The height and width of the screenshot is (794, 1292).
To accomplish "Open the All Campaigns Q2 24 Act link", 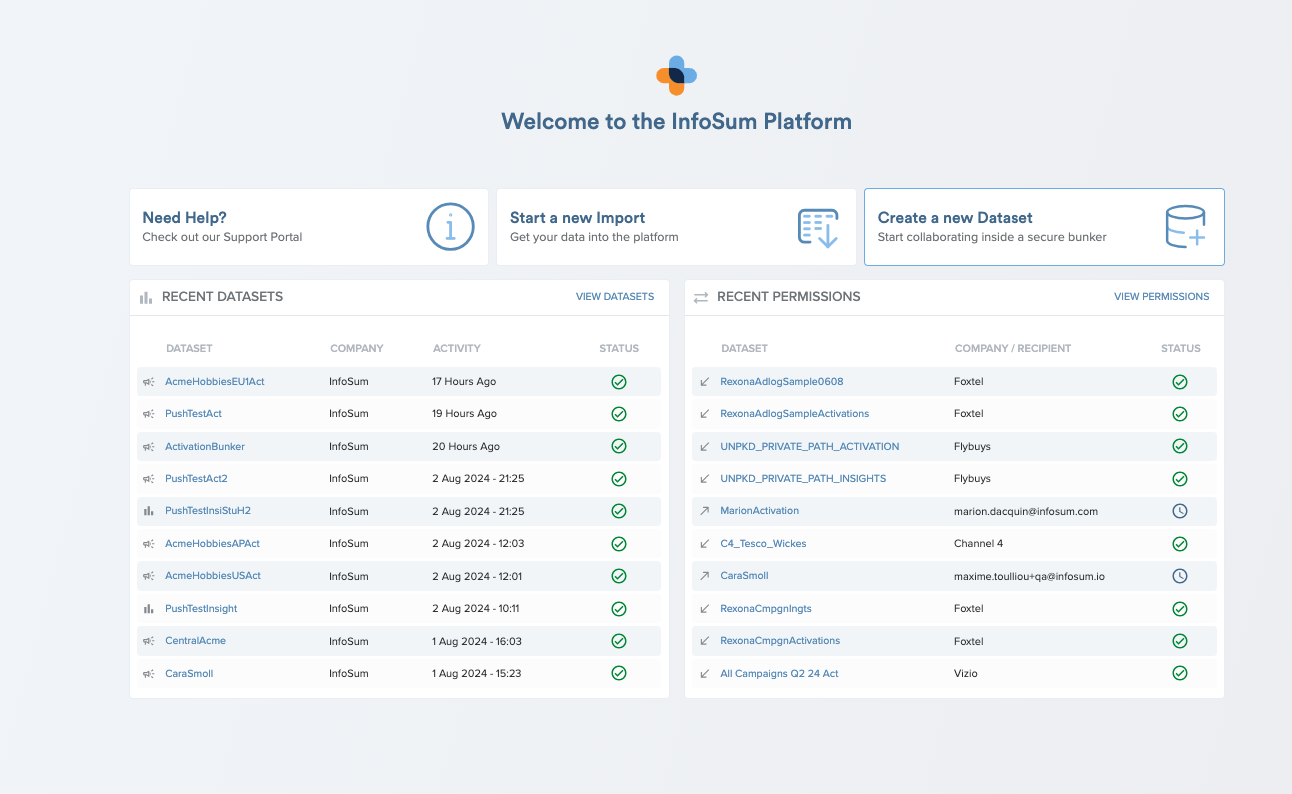I will pos(779,673).
